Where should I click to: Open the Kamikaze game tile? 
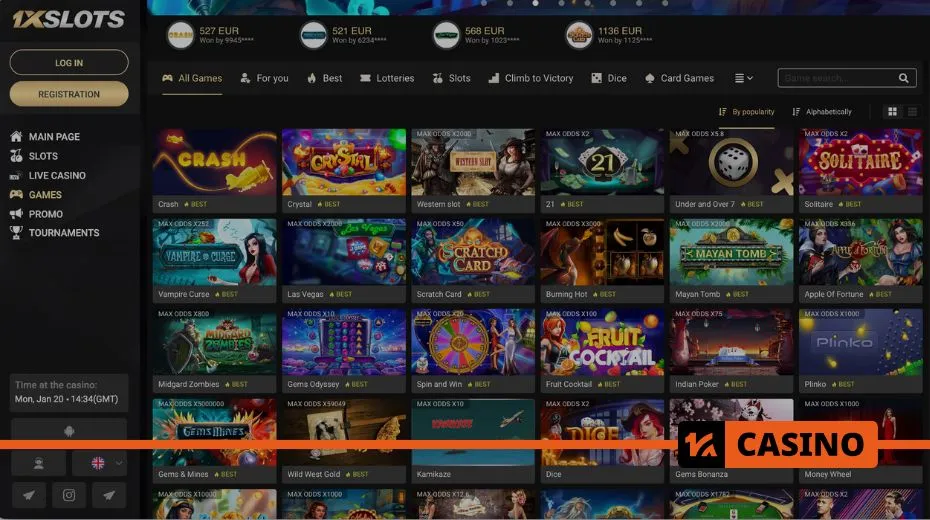(x=473, y=441)
